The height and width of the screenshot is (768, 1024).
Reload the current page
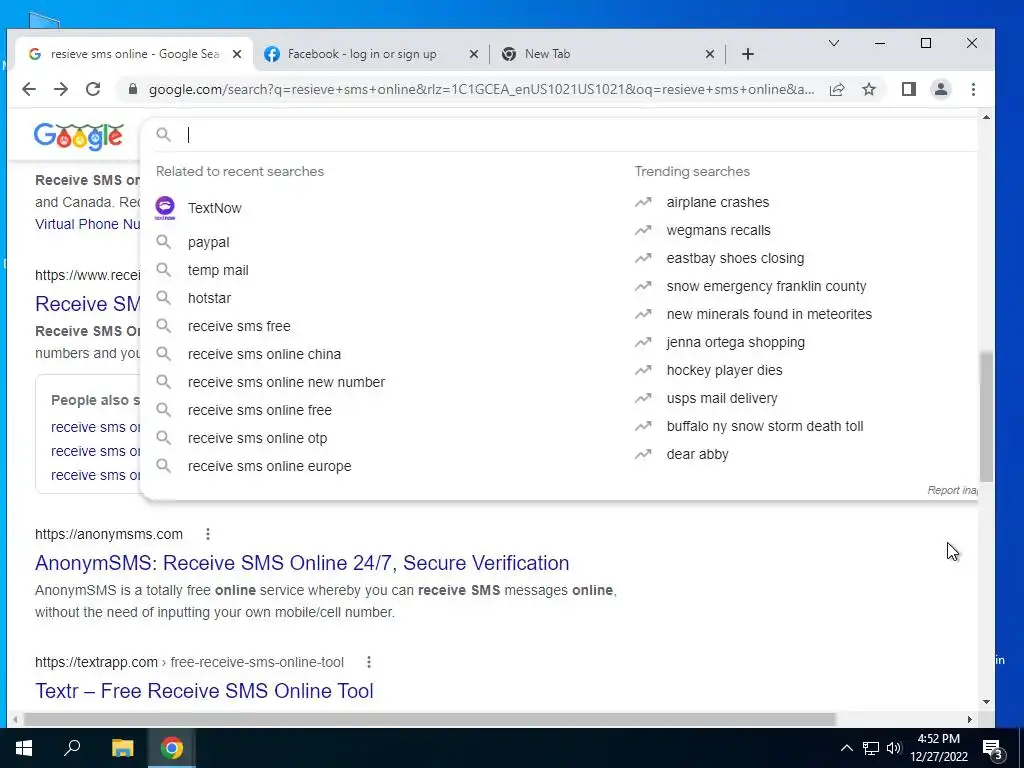click(x=93, y=89)
